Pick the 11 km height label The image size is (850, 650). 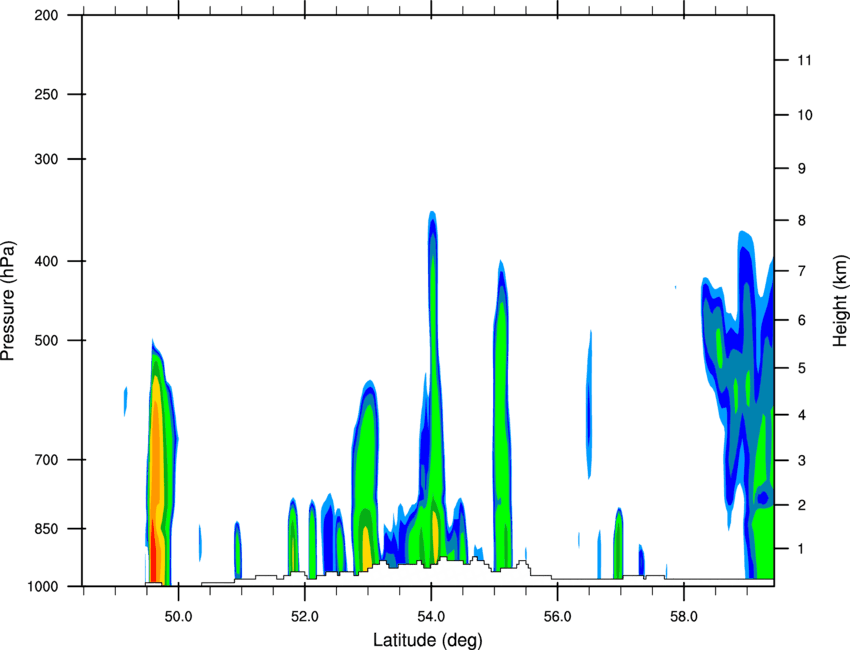pyautogui.click(x=805, y=60)
